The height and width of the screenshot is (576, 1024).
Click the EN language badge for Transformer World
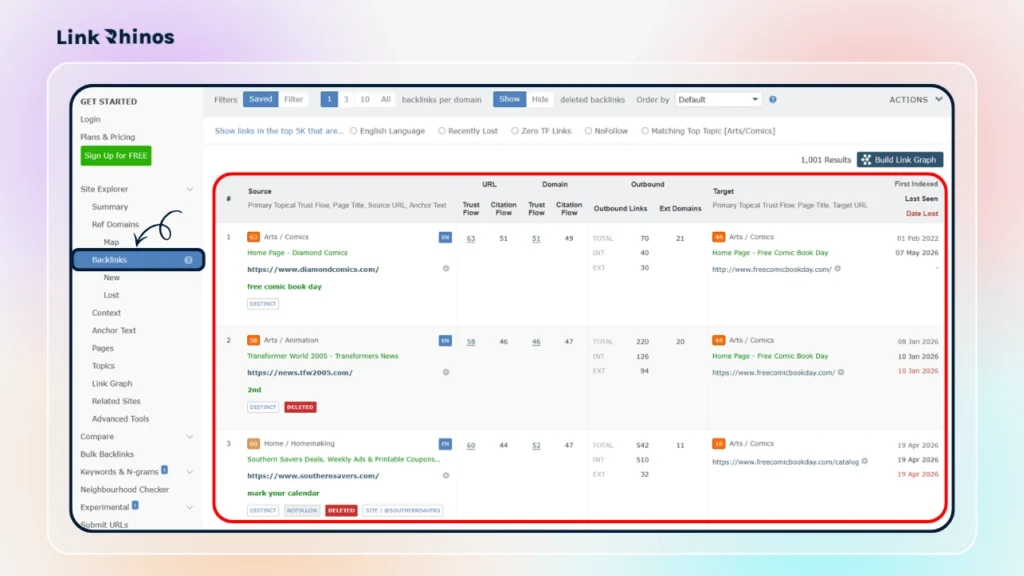pos(445,340)
